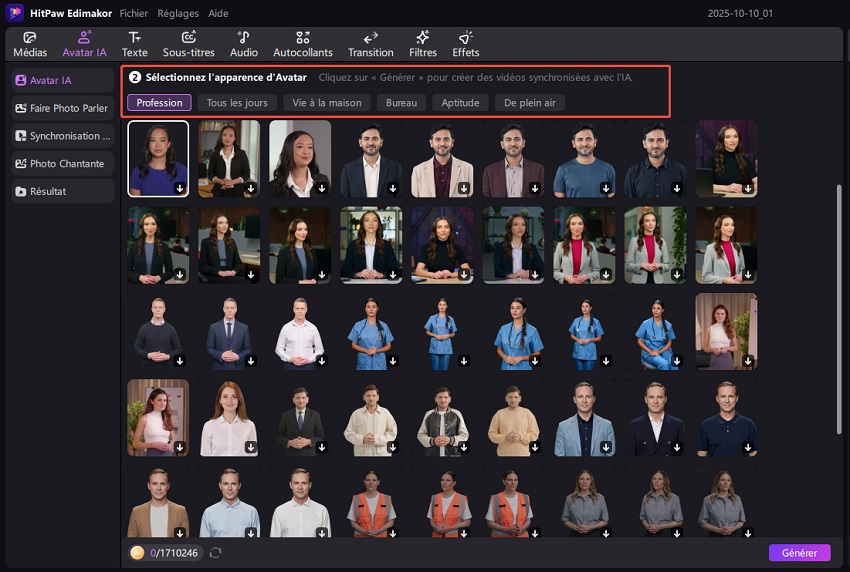This screenshot has height=572, width=850.
Task: Open Faire Photo Parler in sidebar
Action: click(x=63, y=108)
